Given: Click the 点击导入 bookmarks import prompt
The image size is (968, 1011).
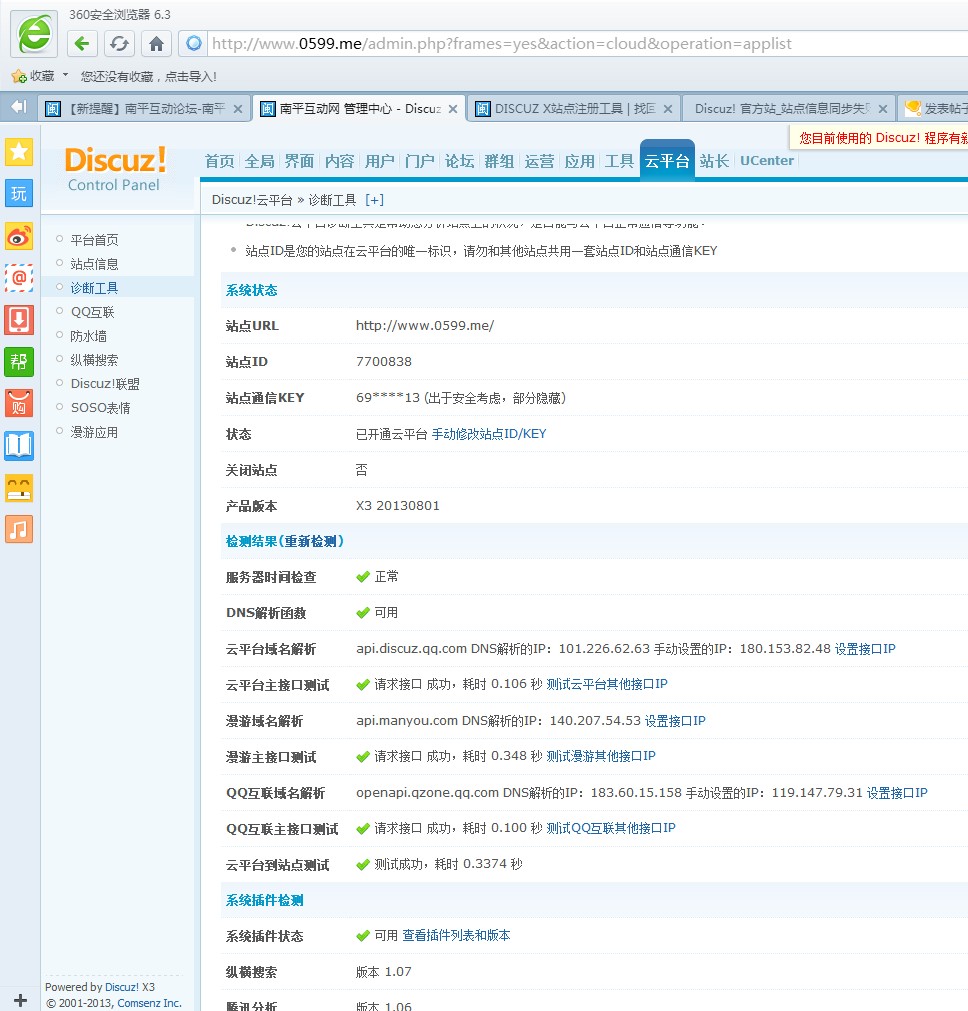Looking at the screenshot, I should click(x=190, y=76).
